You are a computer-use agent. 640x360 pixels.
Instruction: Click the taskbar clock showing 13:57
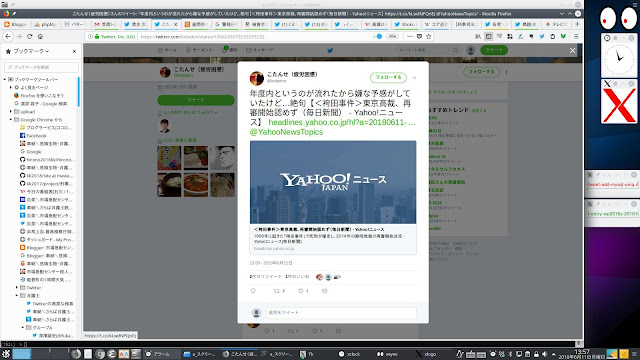[582, 354]
